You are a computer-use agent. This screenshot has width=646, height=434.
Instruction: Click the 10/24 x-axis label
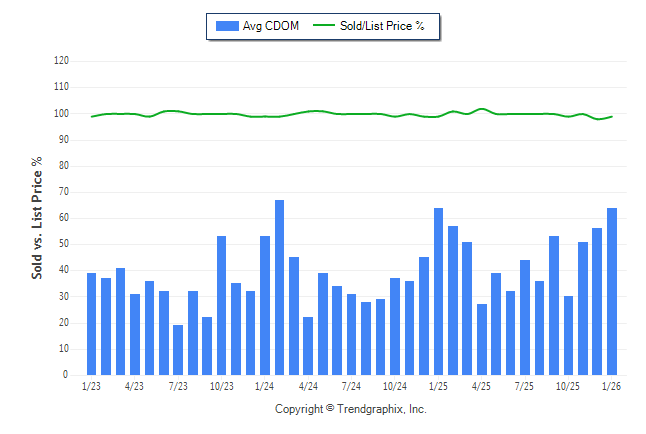coord(395,386)
